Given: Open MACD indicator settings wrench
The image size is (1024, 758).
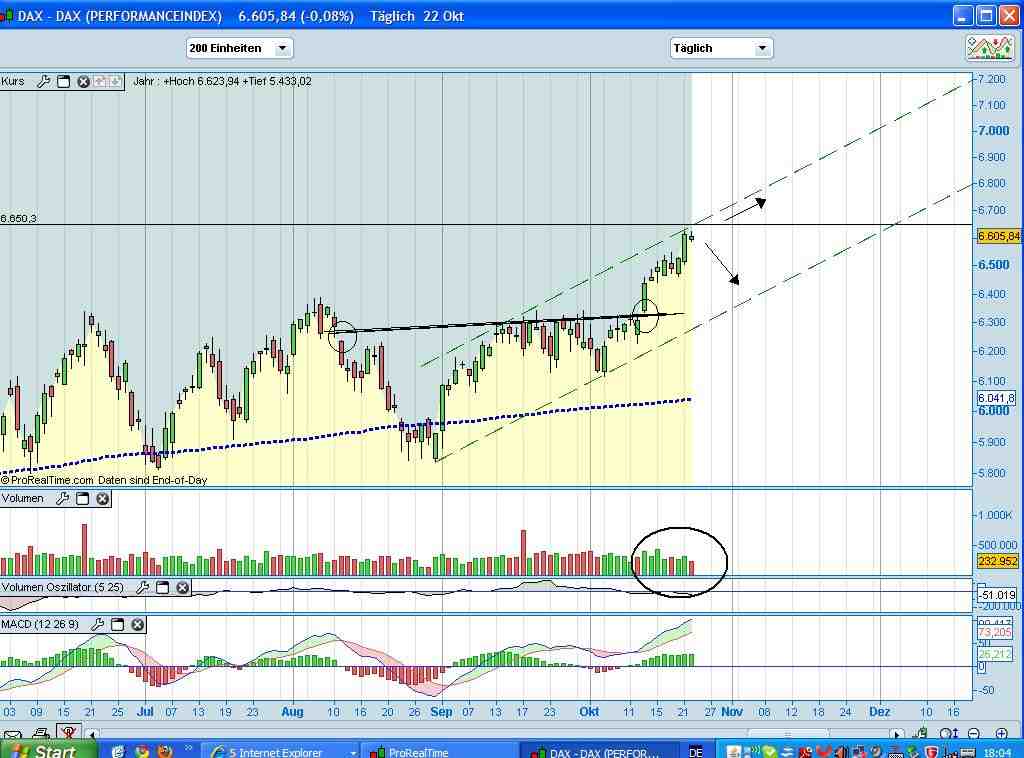Looking at the screenshot, I should tap(98, 625).
